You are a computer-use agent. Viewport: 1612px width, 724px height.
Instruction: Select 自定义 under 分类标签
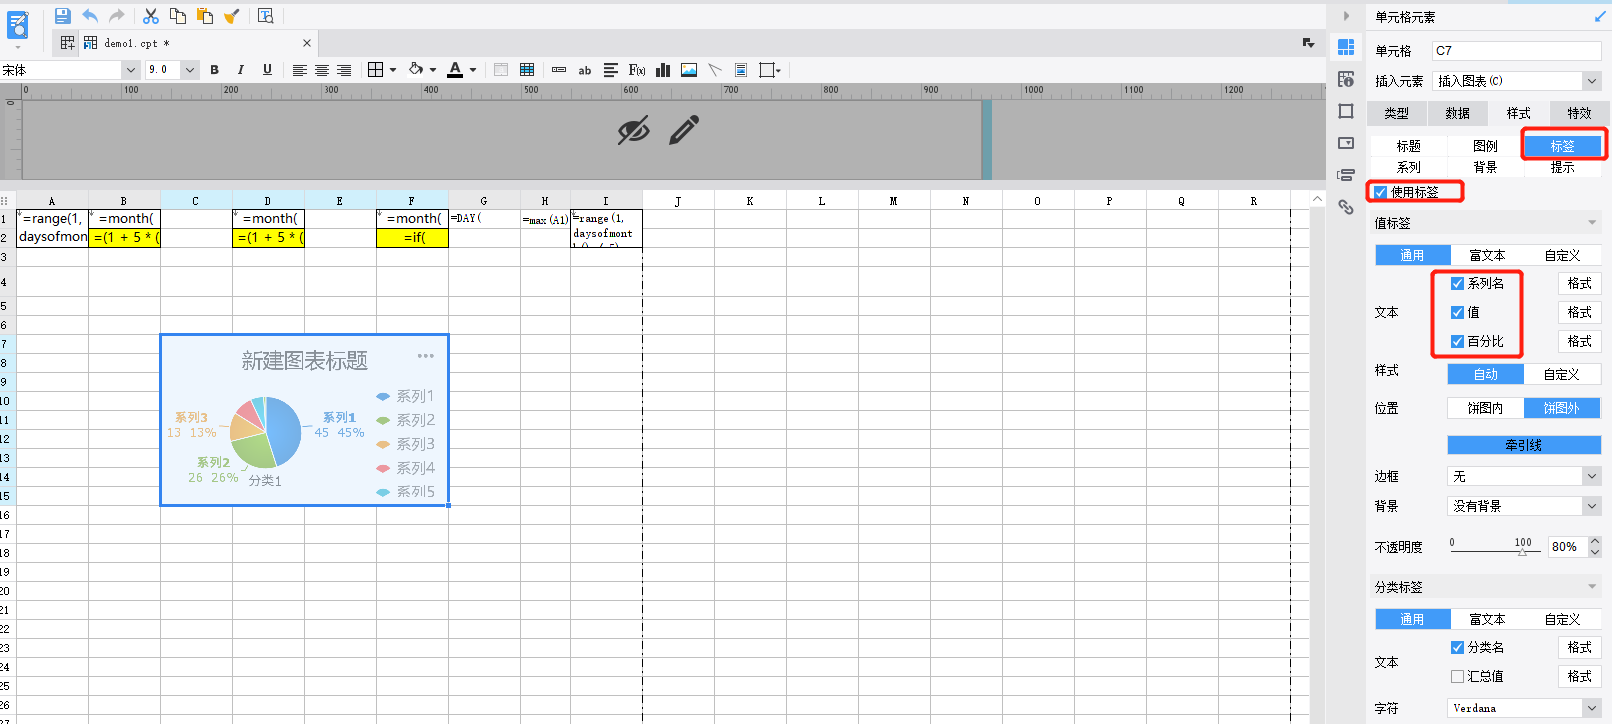(x=1562, y=619)
